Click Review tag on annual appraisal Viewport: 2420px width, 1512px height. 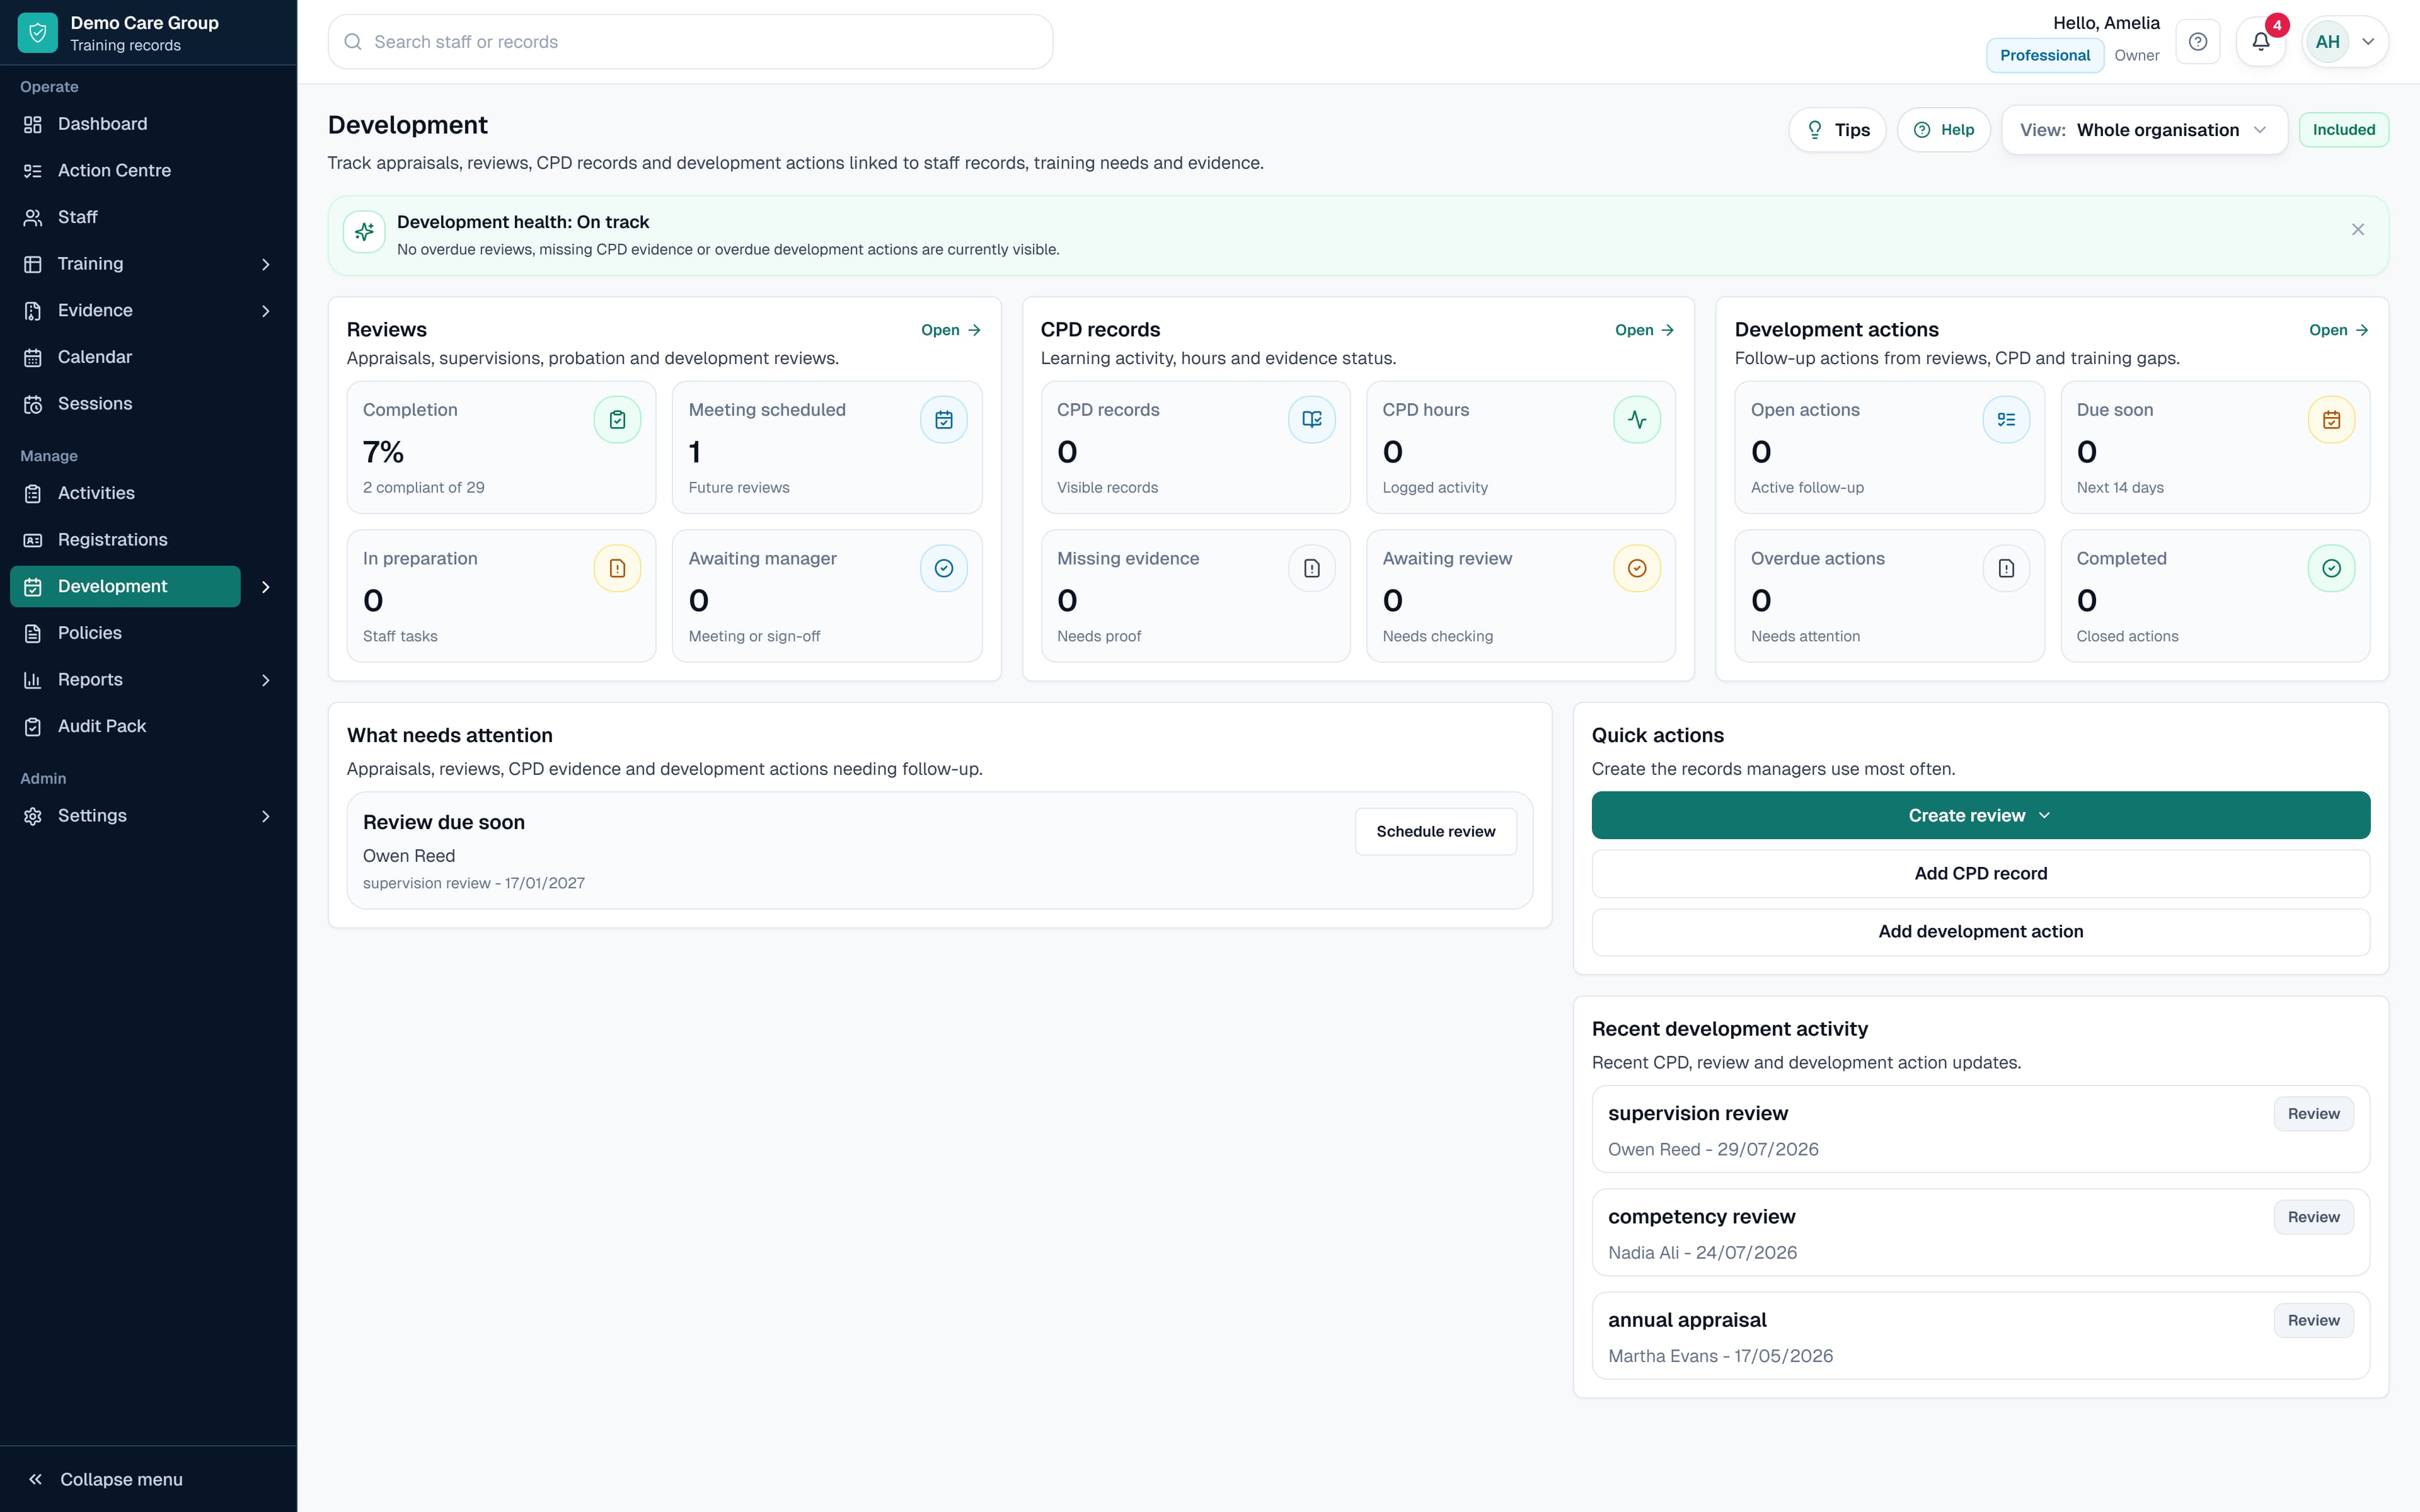click(x=2313, y=1320)
